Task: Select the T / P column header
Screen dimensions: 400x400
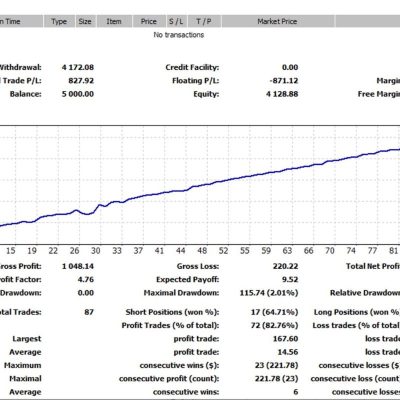Action: [x=204, y=22]
